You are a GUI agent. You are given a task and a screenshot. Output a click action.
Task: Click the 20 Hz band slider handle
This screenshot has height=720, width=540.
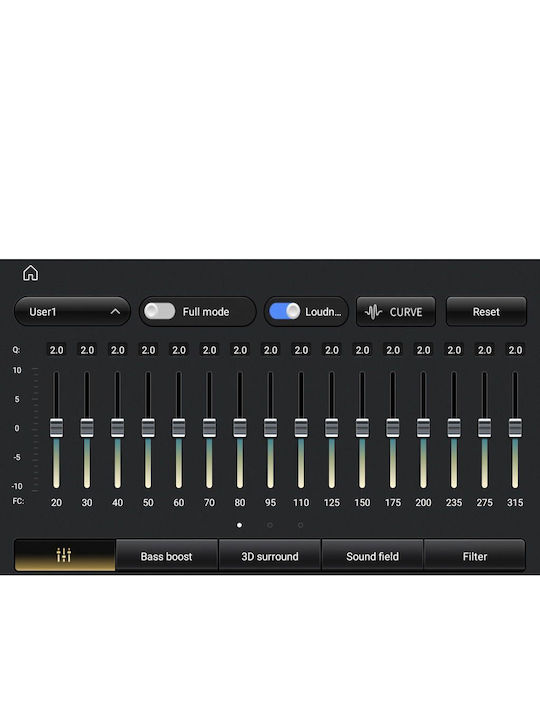tap(56, 428)
